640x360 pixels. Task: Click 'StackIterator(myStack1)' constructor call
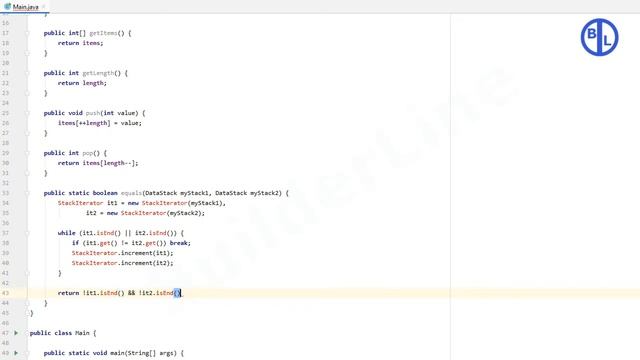[x=182, y=203]
